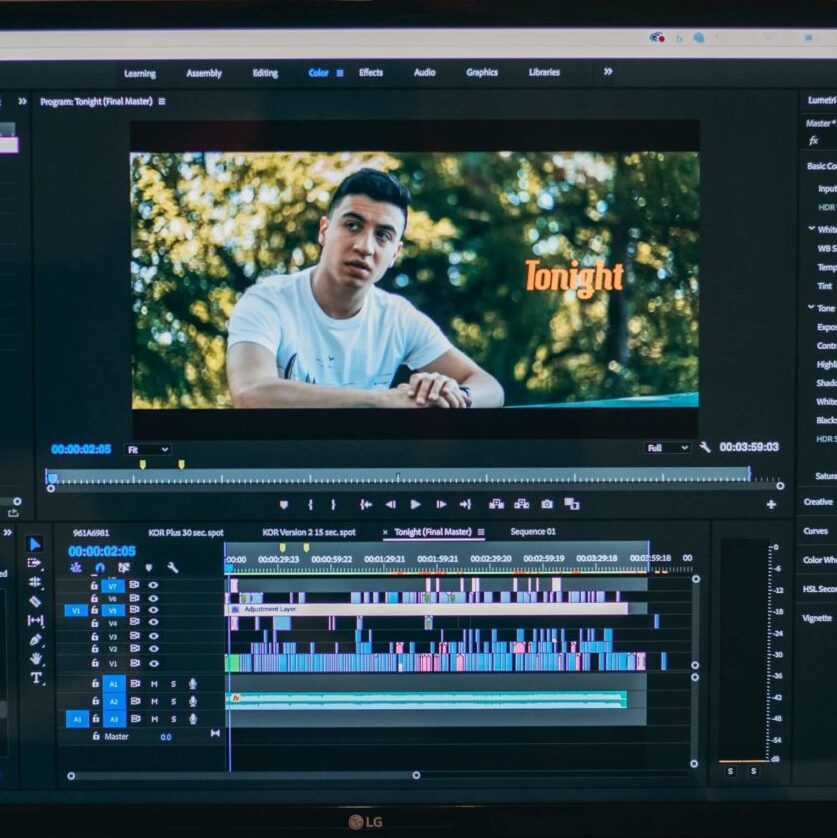Screen dimensions: 837x838
Task: Select the Hand tool
Action: point(36,658)
